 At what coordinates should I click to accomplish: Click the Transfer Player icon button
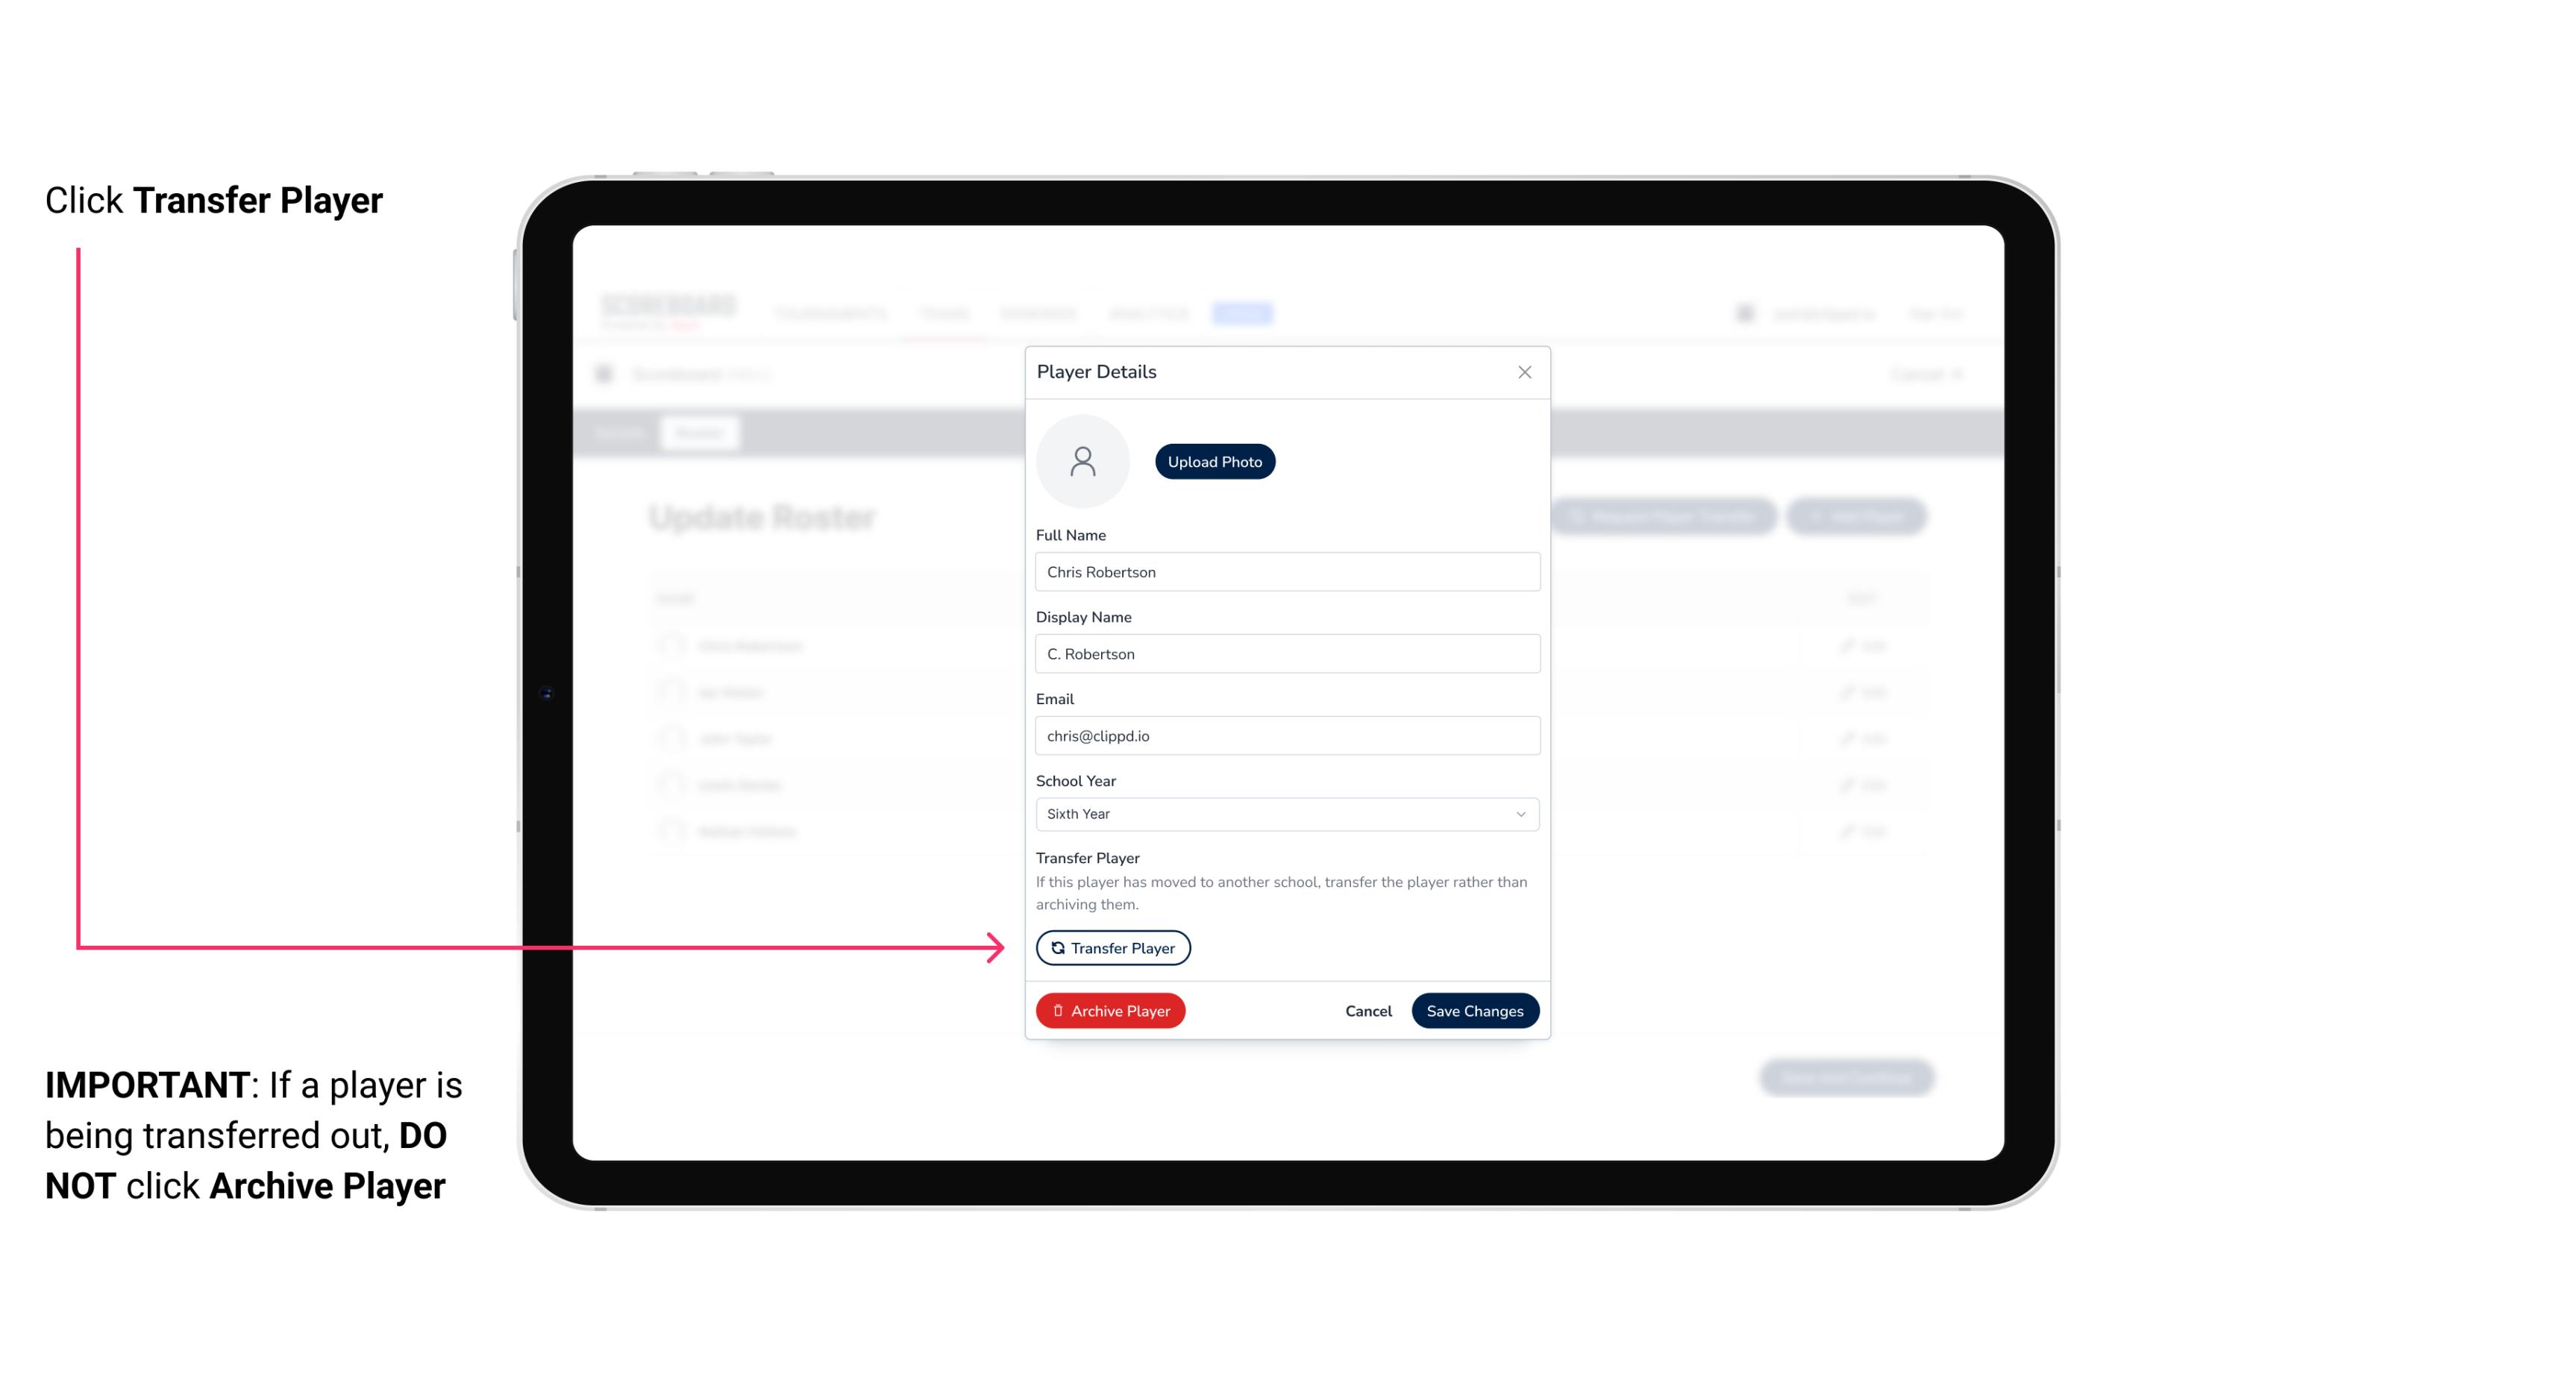(x=1112, y=947)
